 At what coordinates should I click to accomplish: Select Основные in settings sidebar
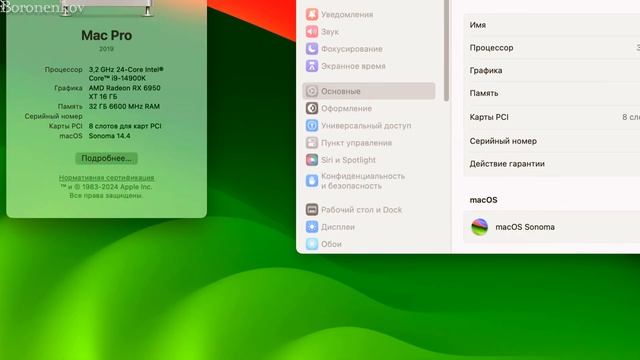pos(369,91)
